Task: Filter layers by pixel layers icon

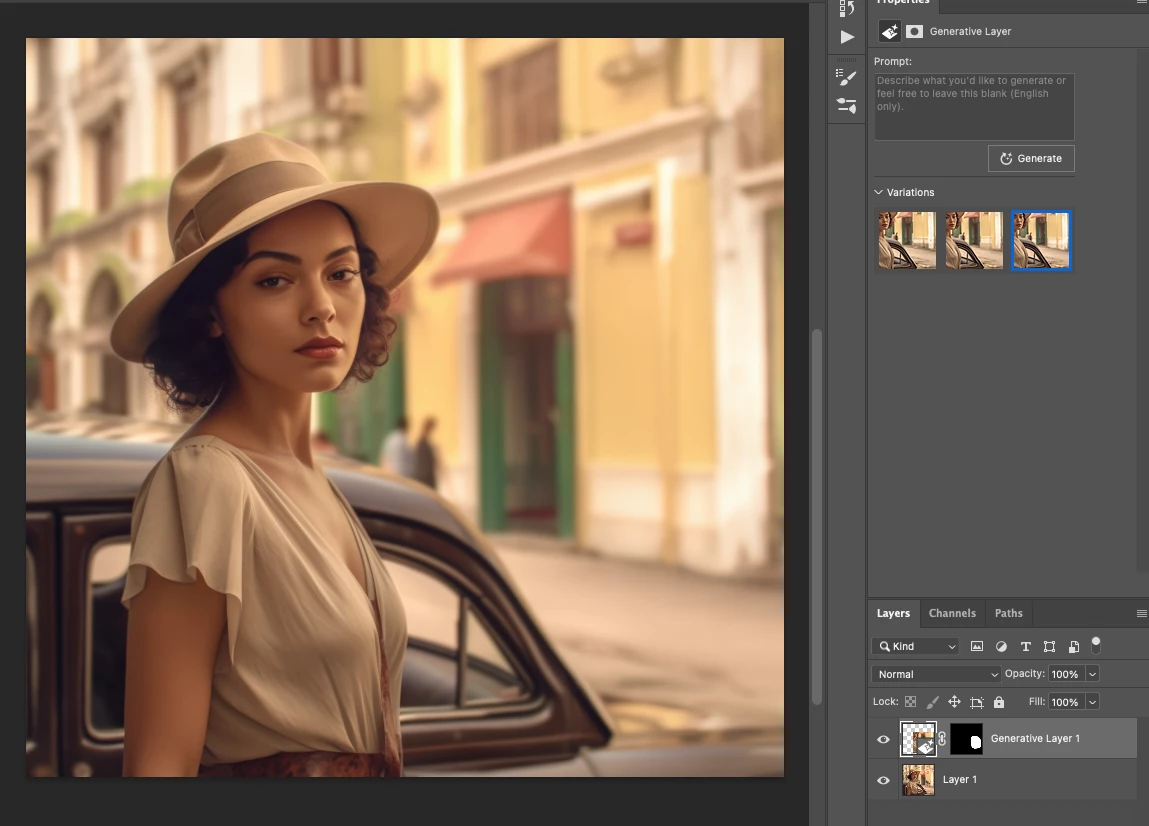Action: click(977, 647)
